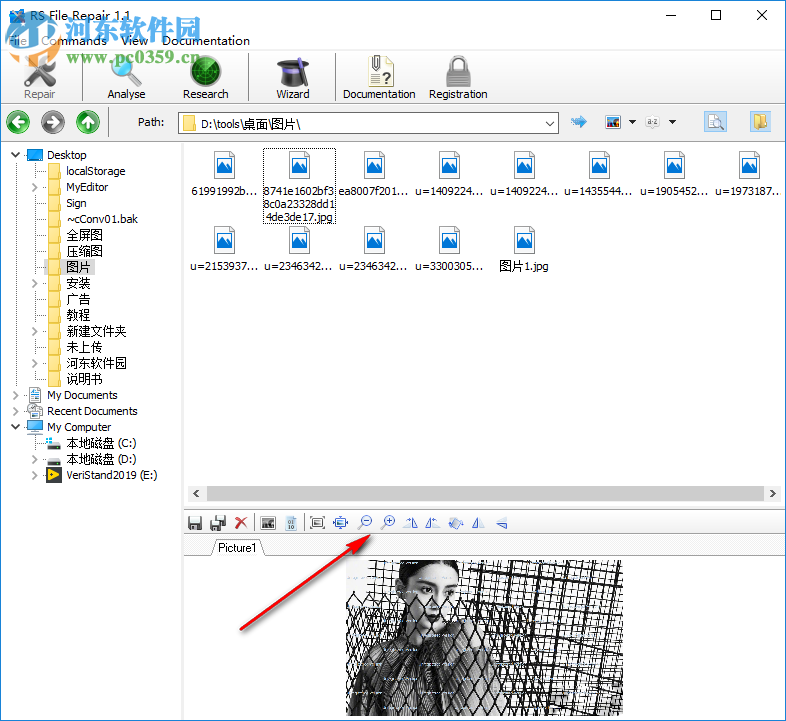Launch the Analyse tool

pyautogui.click(x=126, y=78)
